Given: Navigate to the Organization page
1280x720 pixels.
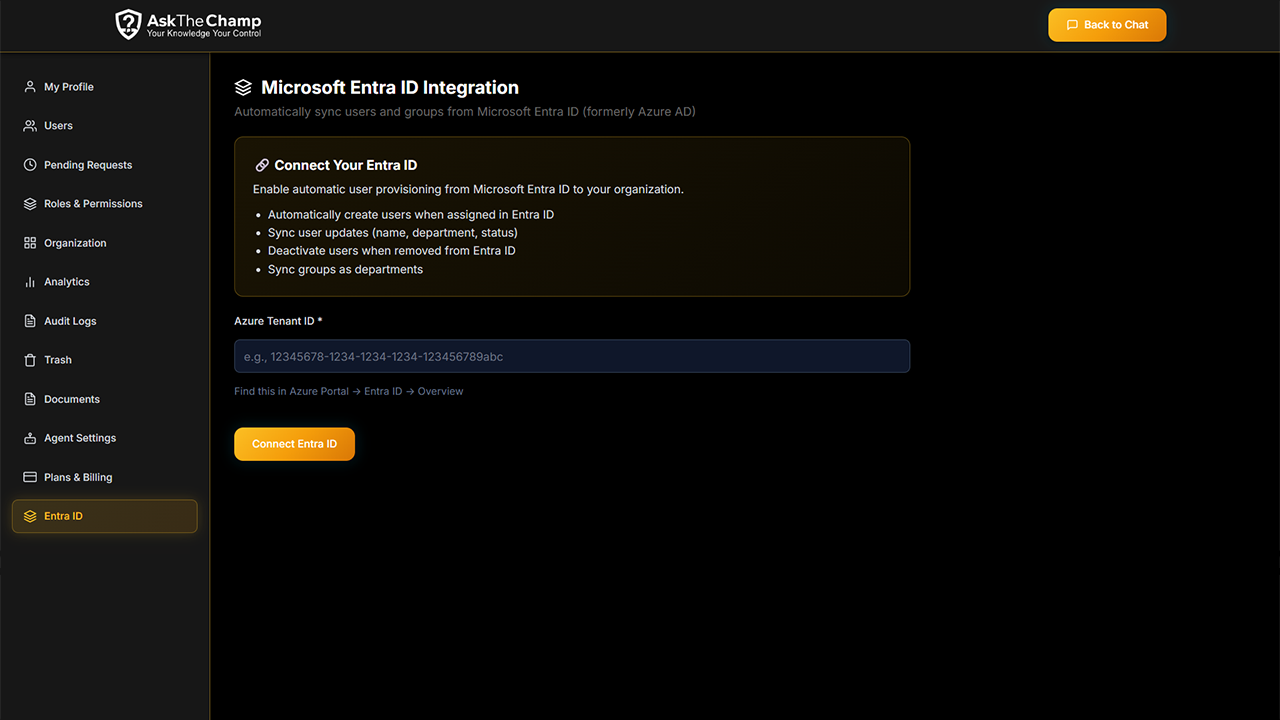Looking at the screenshot, I should pos(105,243).
